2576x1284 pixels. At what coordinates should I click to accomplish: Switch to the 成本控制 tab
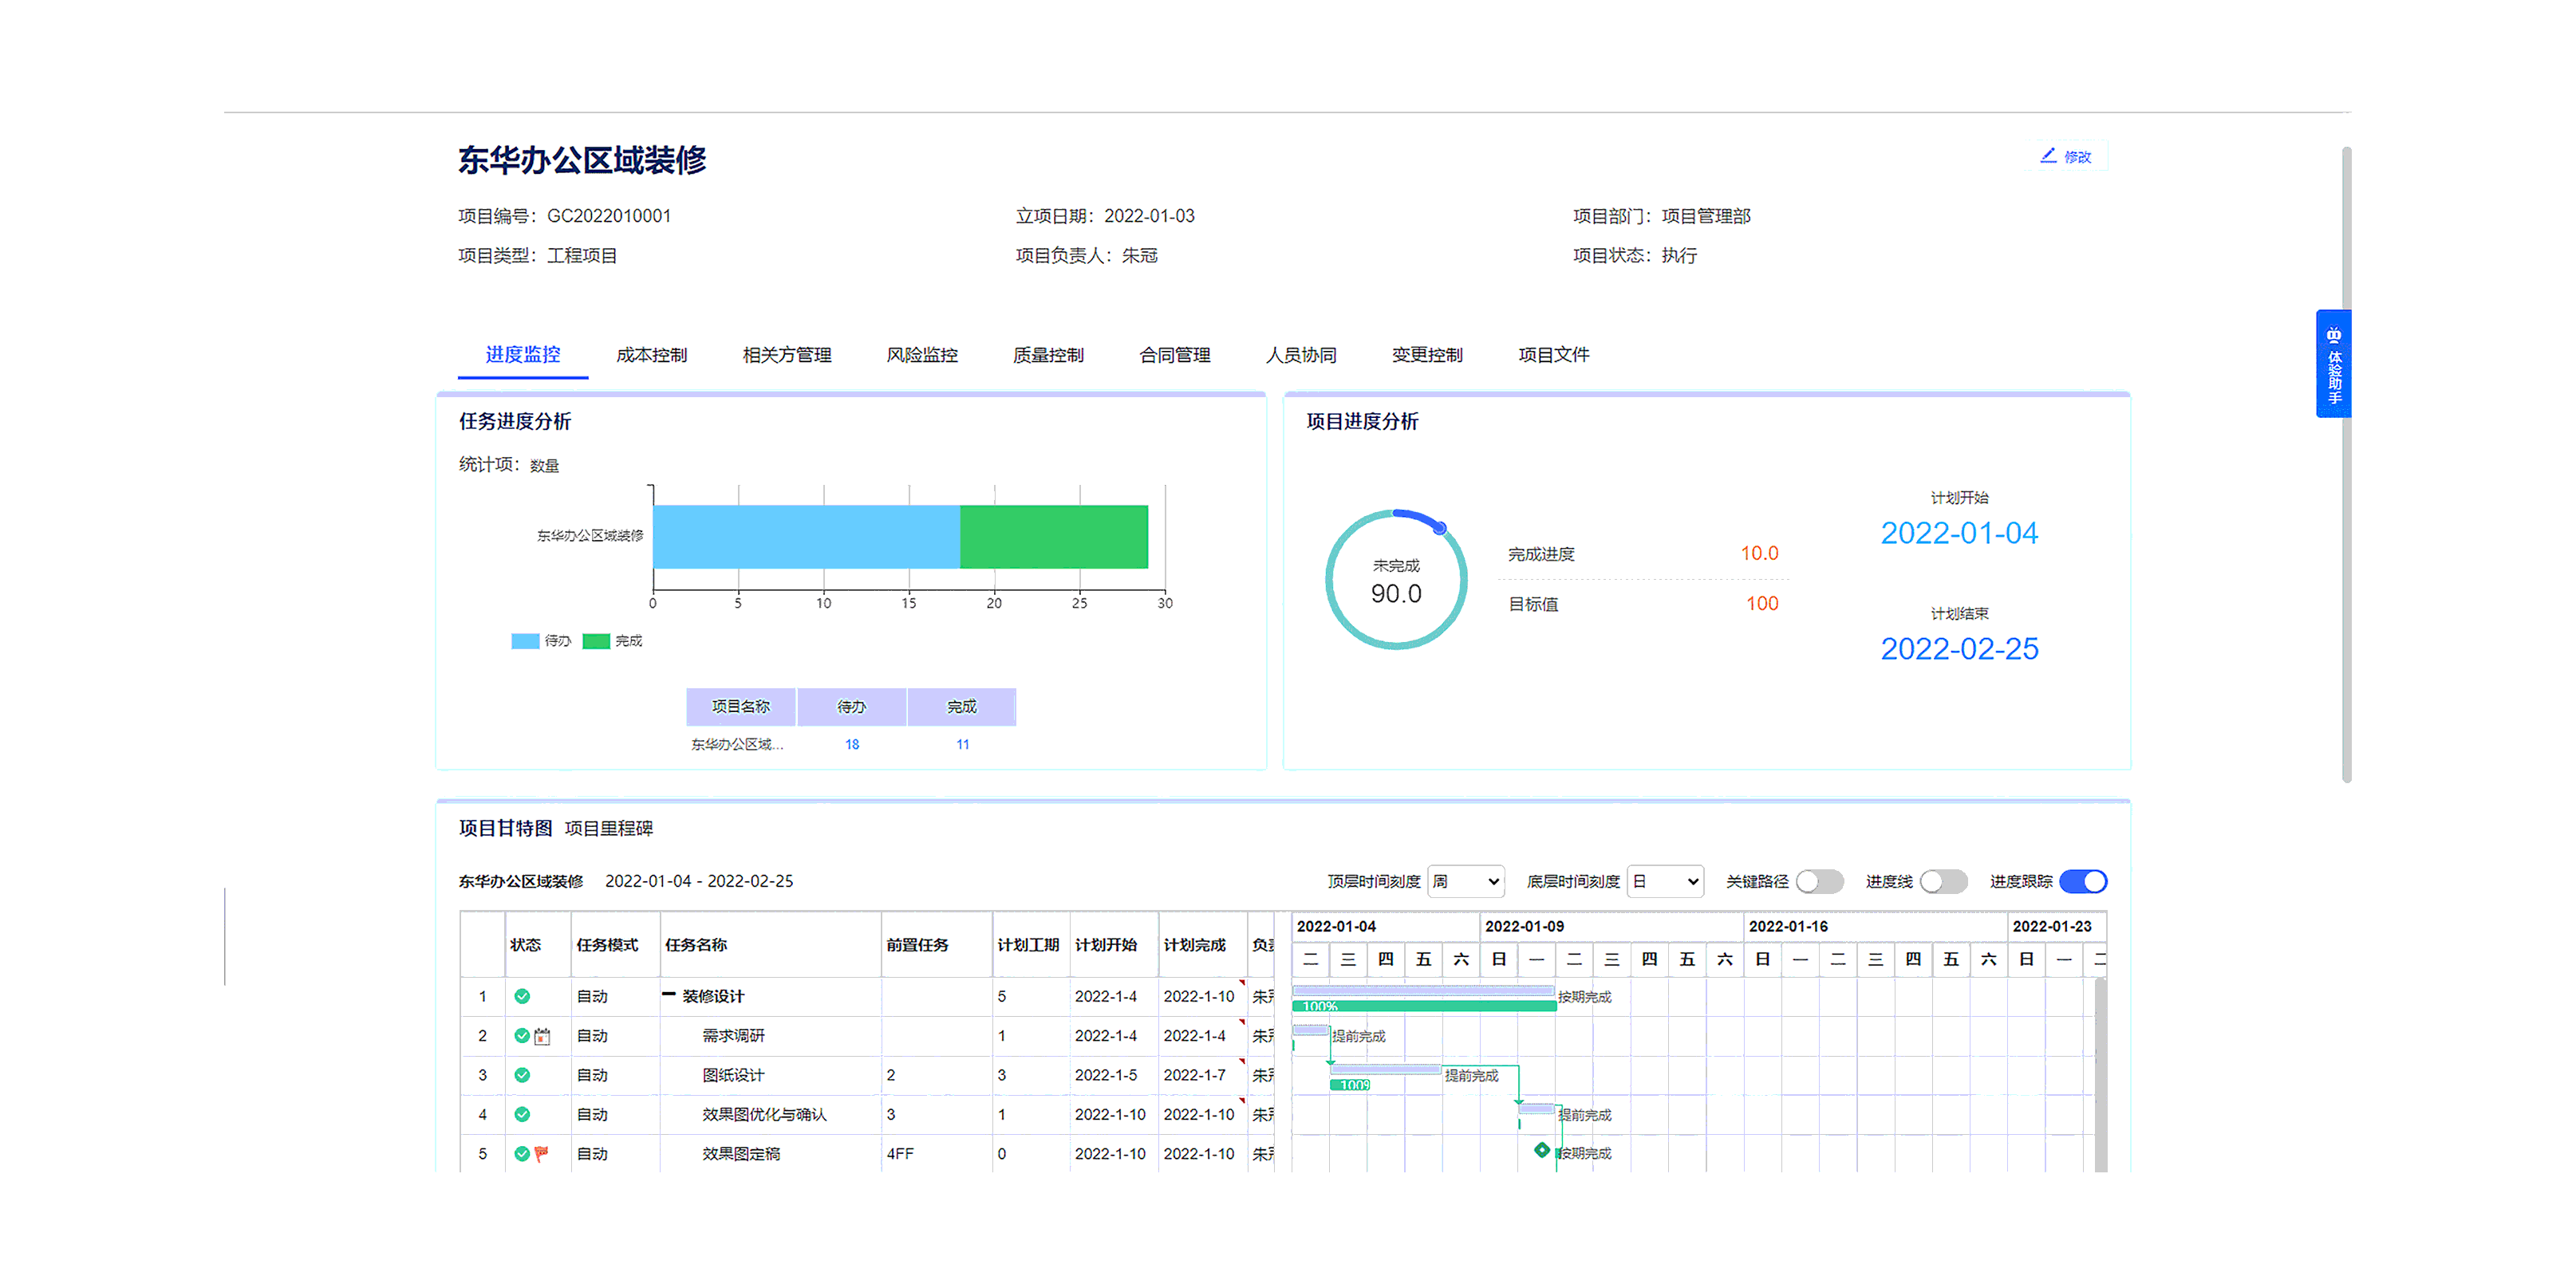click(x=651, y=355)
